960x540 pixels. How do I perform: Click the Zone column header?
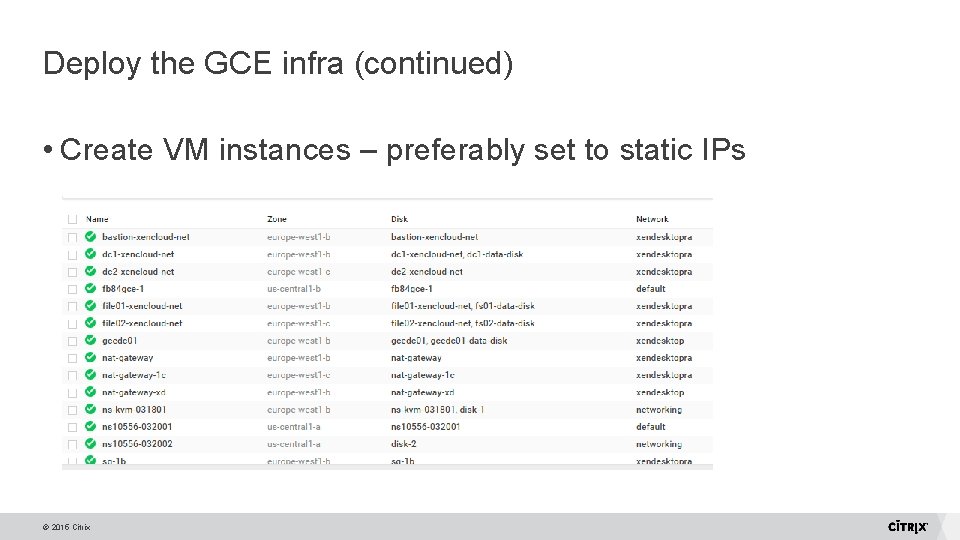click(277, 219)
